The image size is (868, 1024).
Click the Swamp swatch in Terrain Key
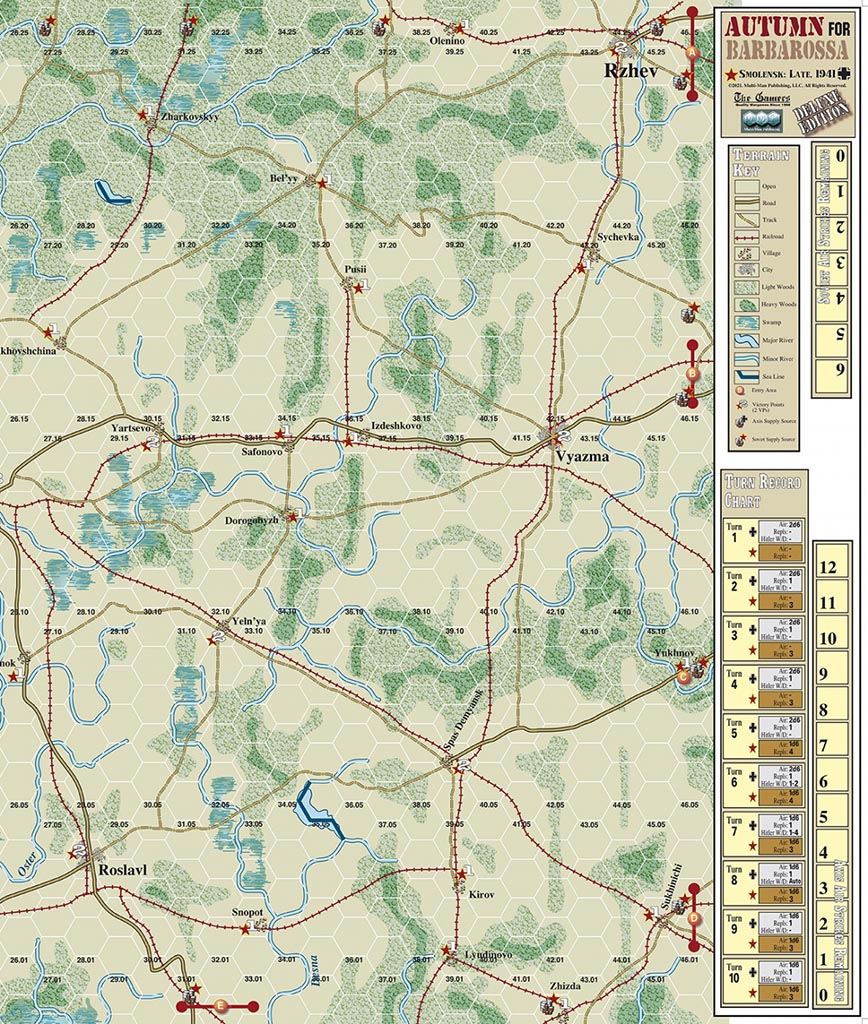745,323
